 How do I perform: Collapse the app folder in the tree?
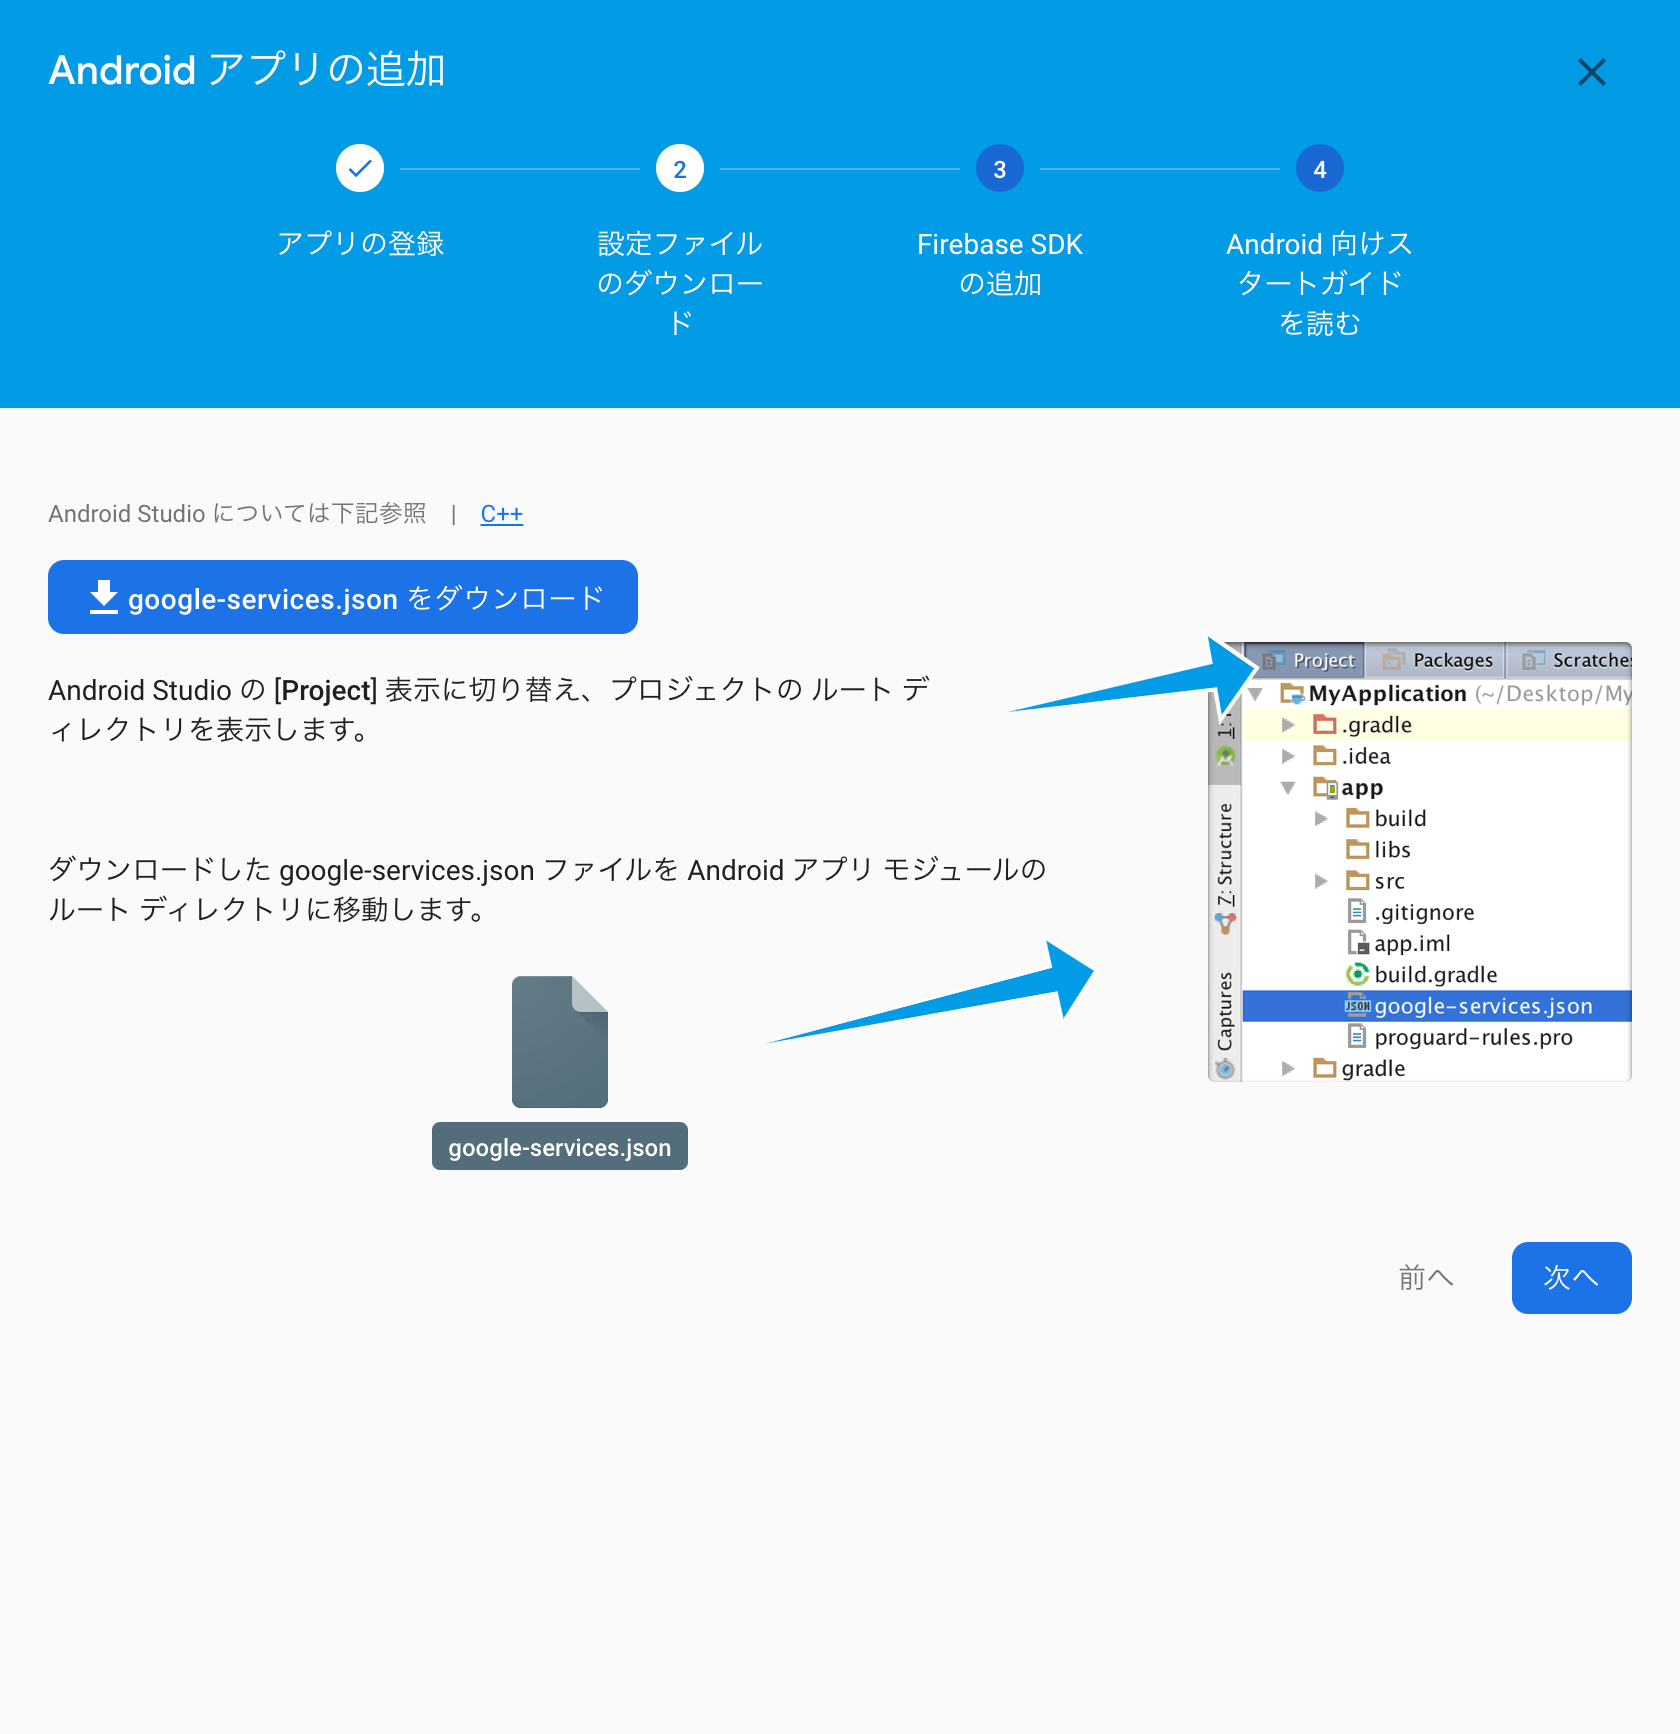click(x=1290, y=788)
